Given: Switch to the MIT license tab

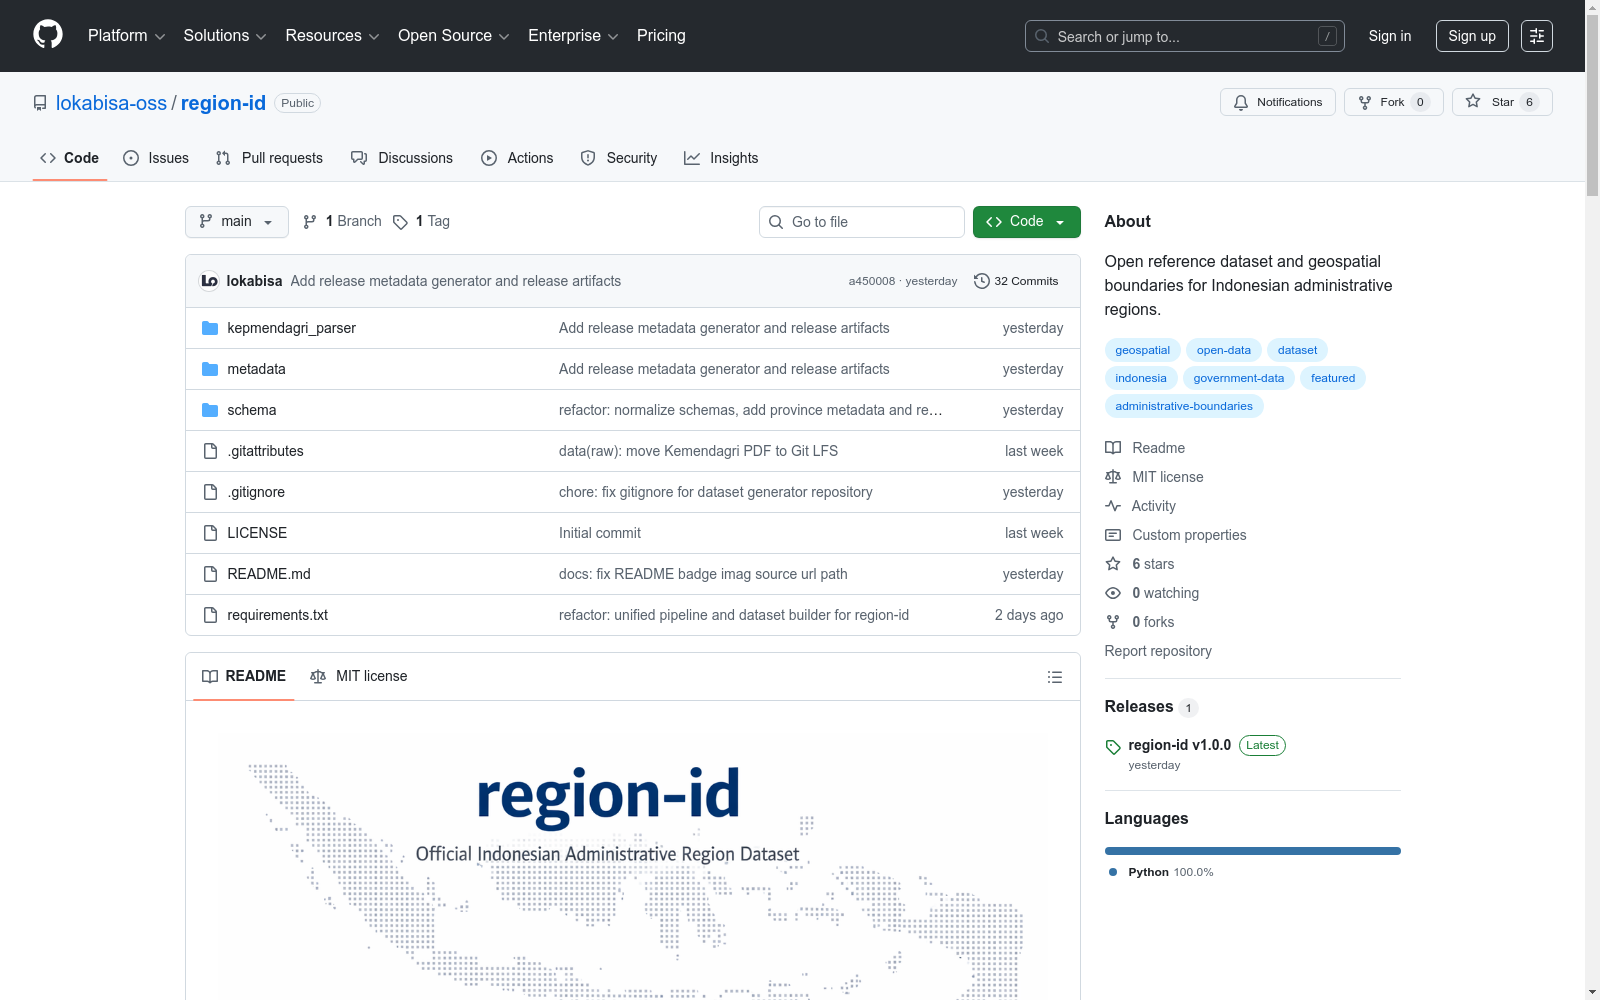Looking at the screenshot, I should [x=359, y=677].
